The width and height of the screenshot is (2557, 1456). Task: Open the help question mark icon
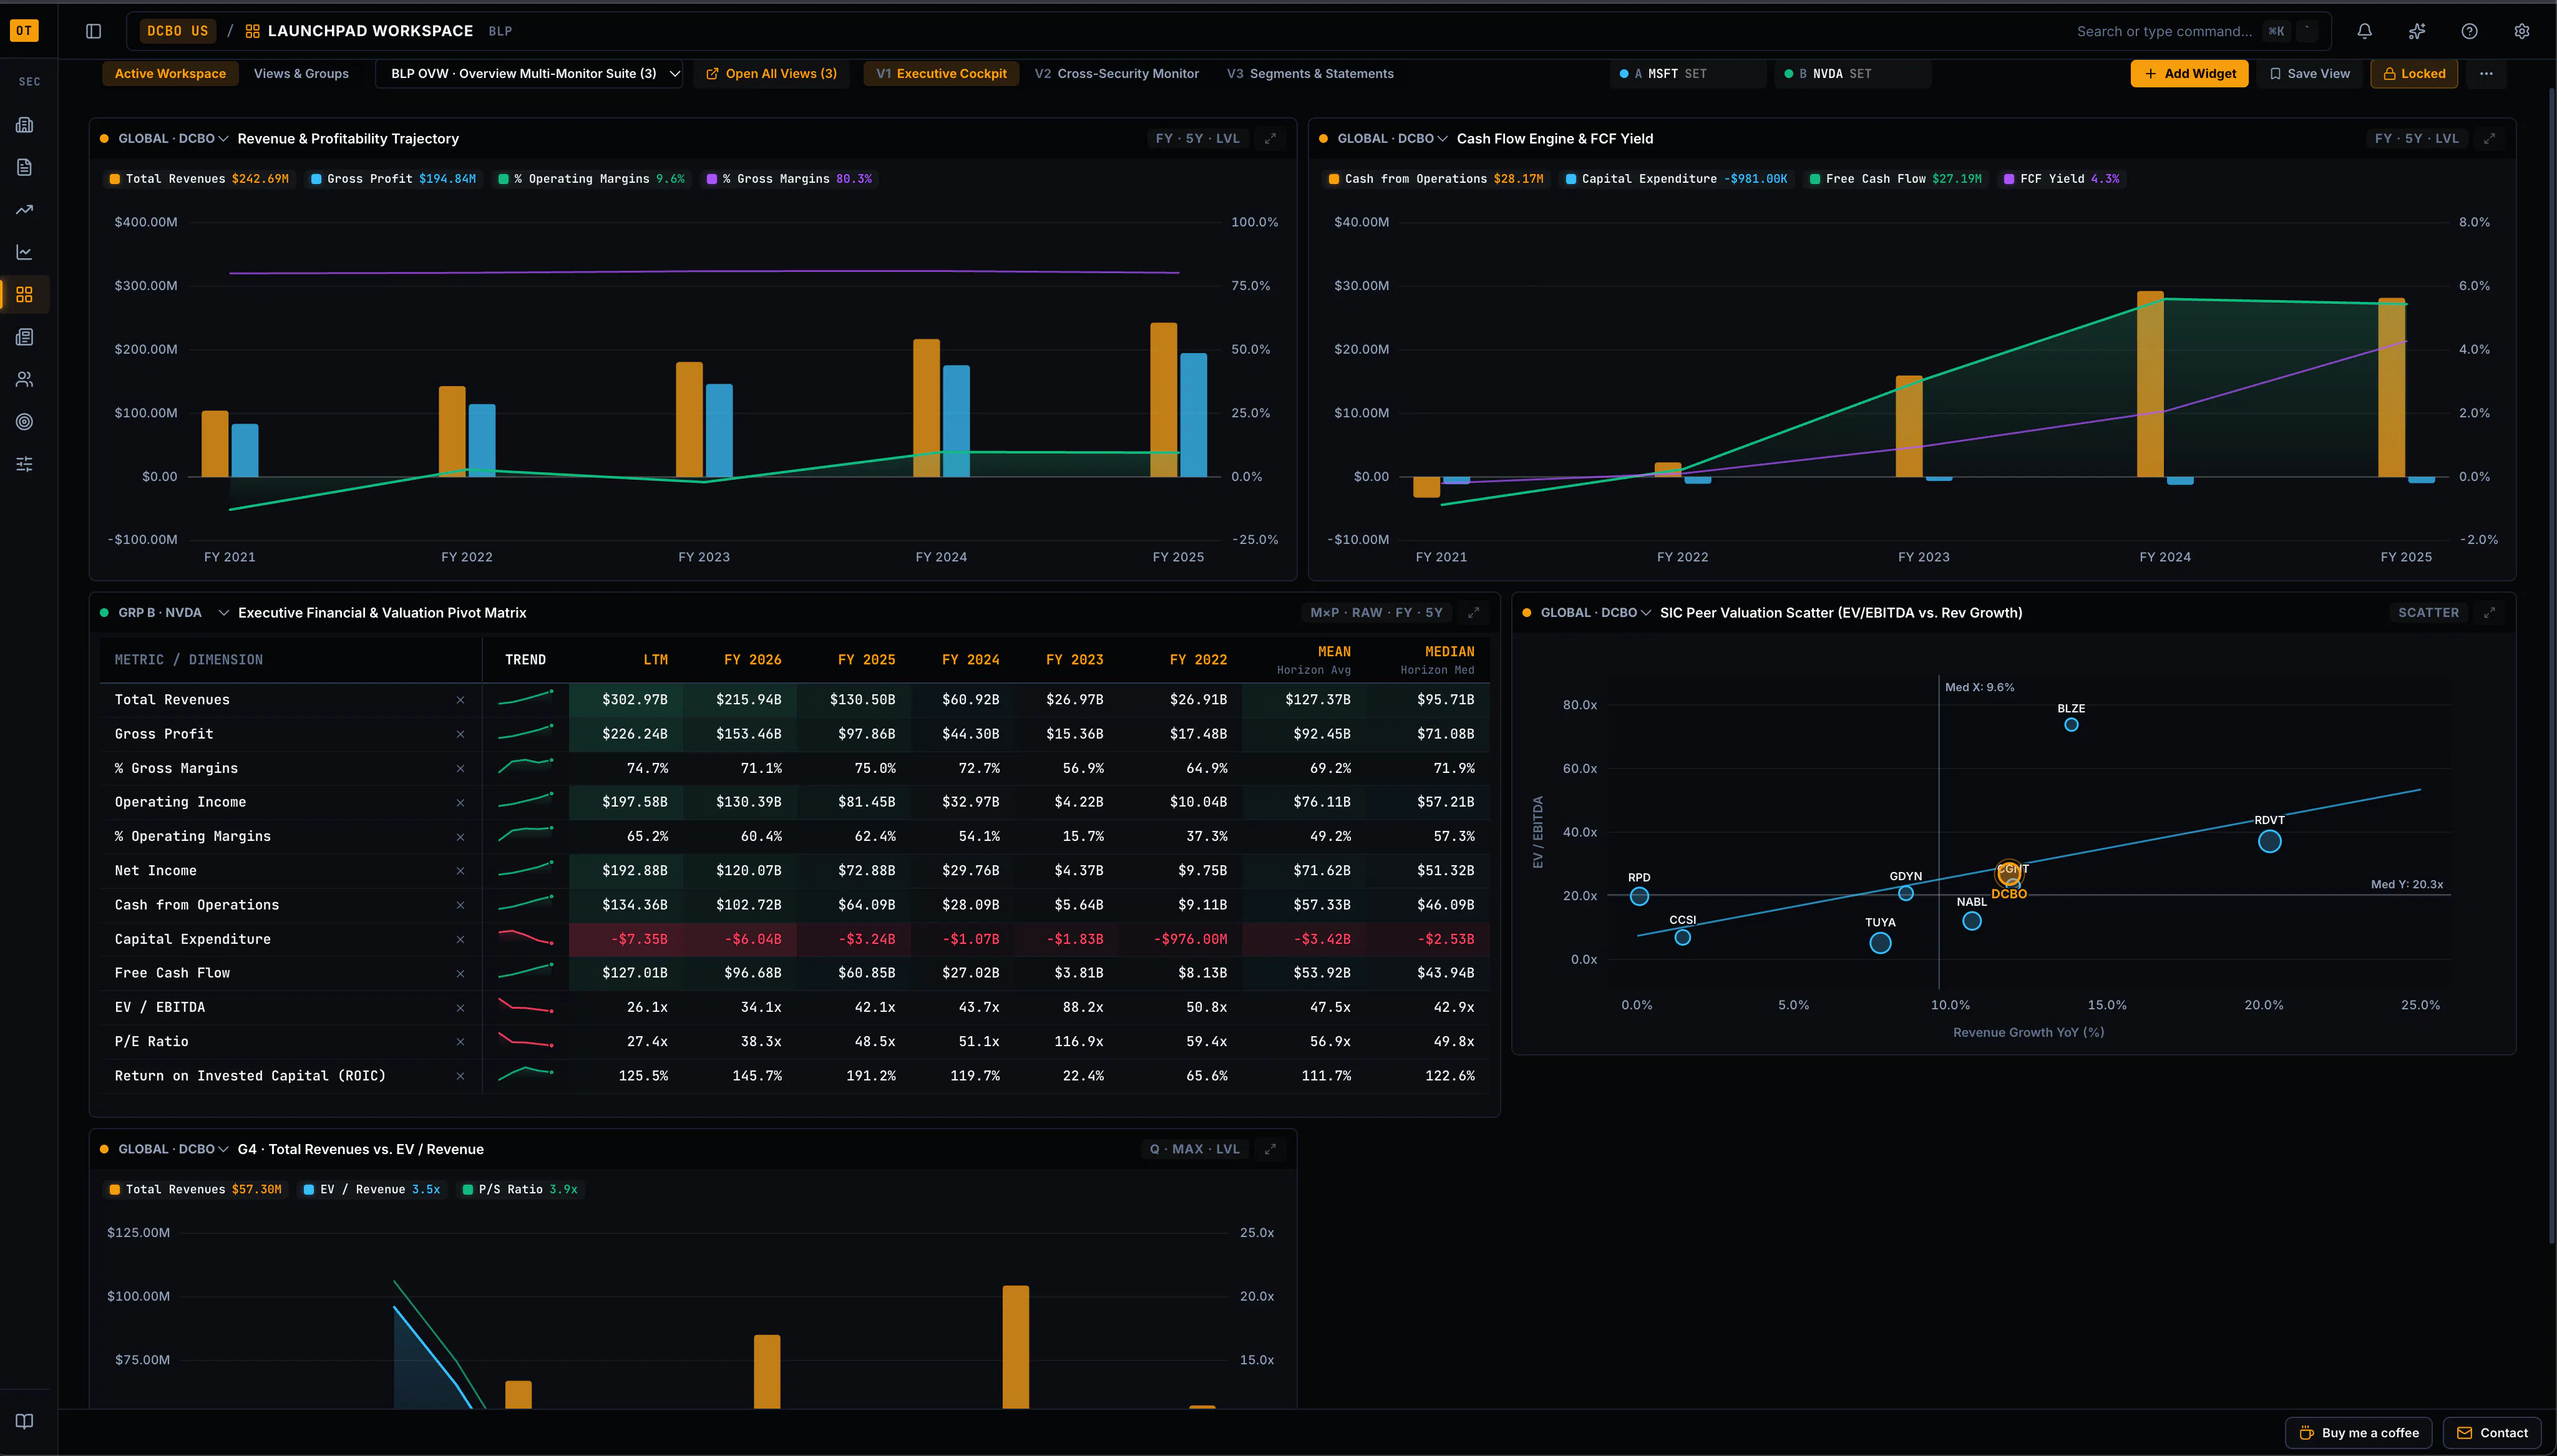pyautogui.click(x=2469, y=31)
